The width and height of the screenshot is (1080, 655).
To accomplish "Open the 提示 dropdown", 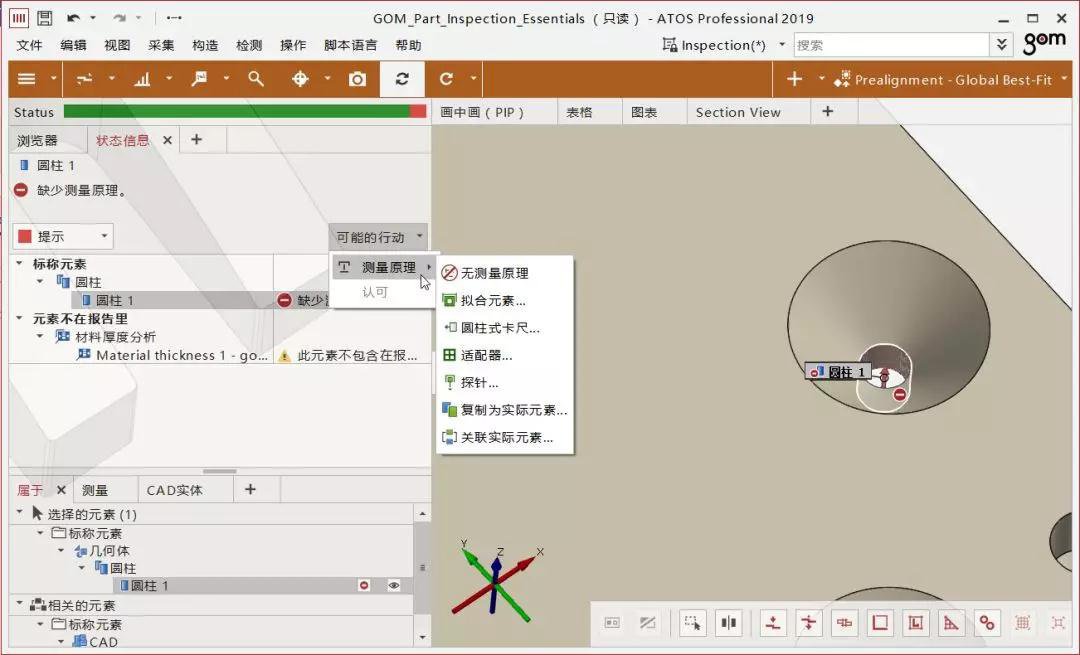I will [63, 236].
